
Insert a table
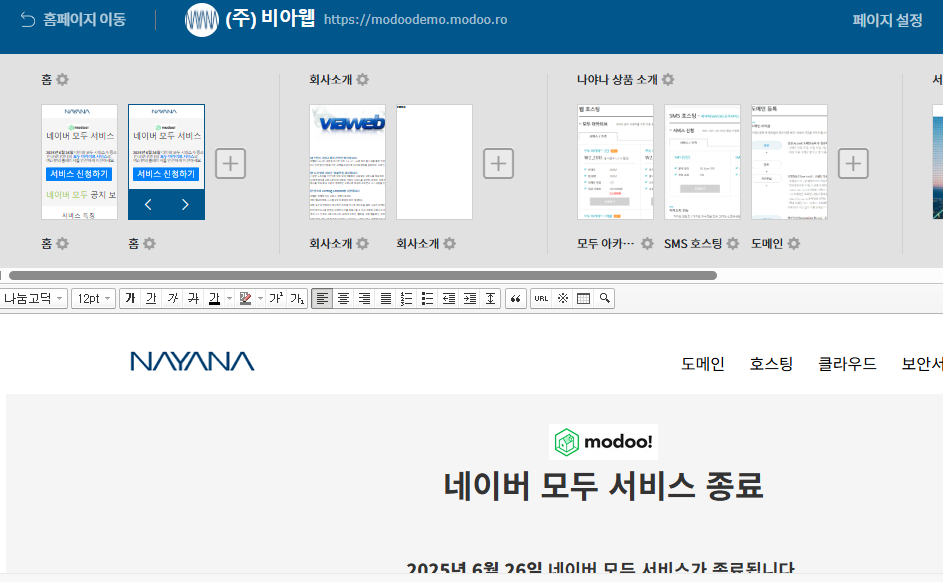(x=583, y=298)
